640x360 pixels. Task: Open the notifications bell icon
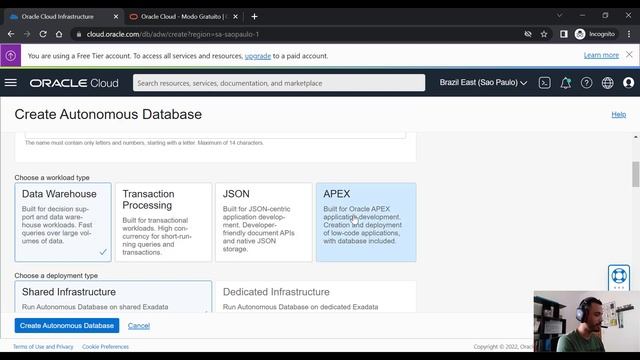tap(566, 83)
